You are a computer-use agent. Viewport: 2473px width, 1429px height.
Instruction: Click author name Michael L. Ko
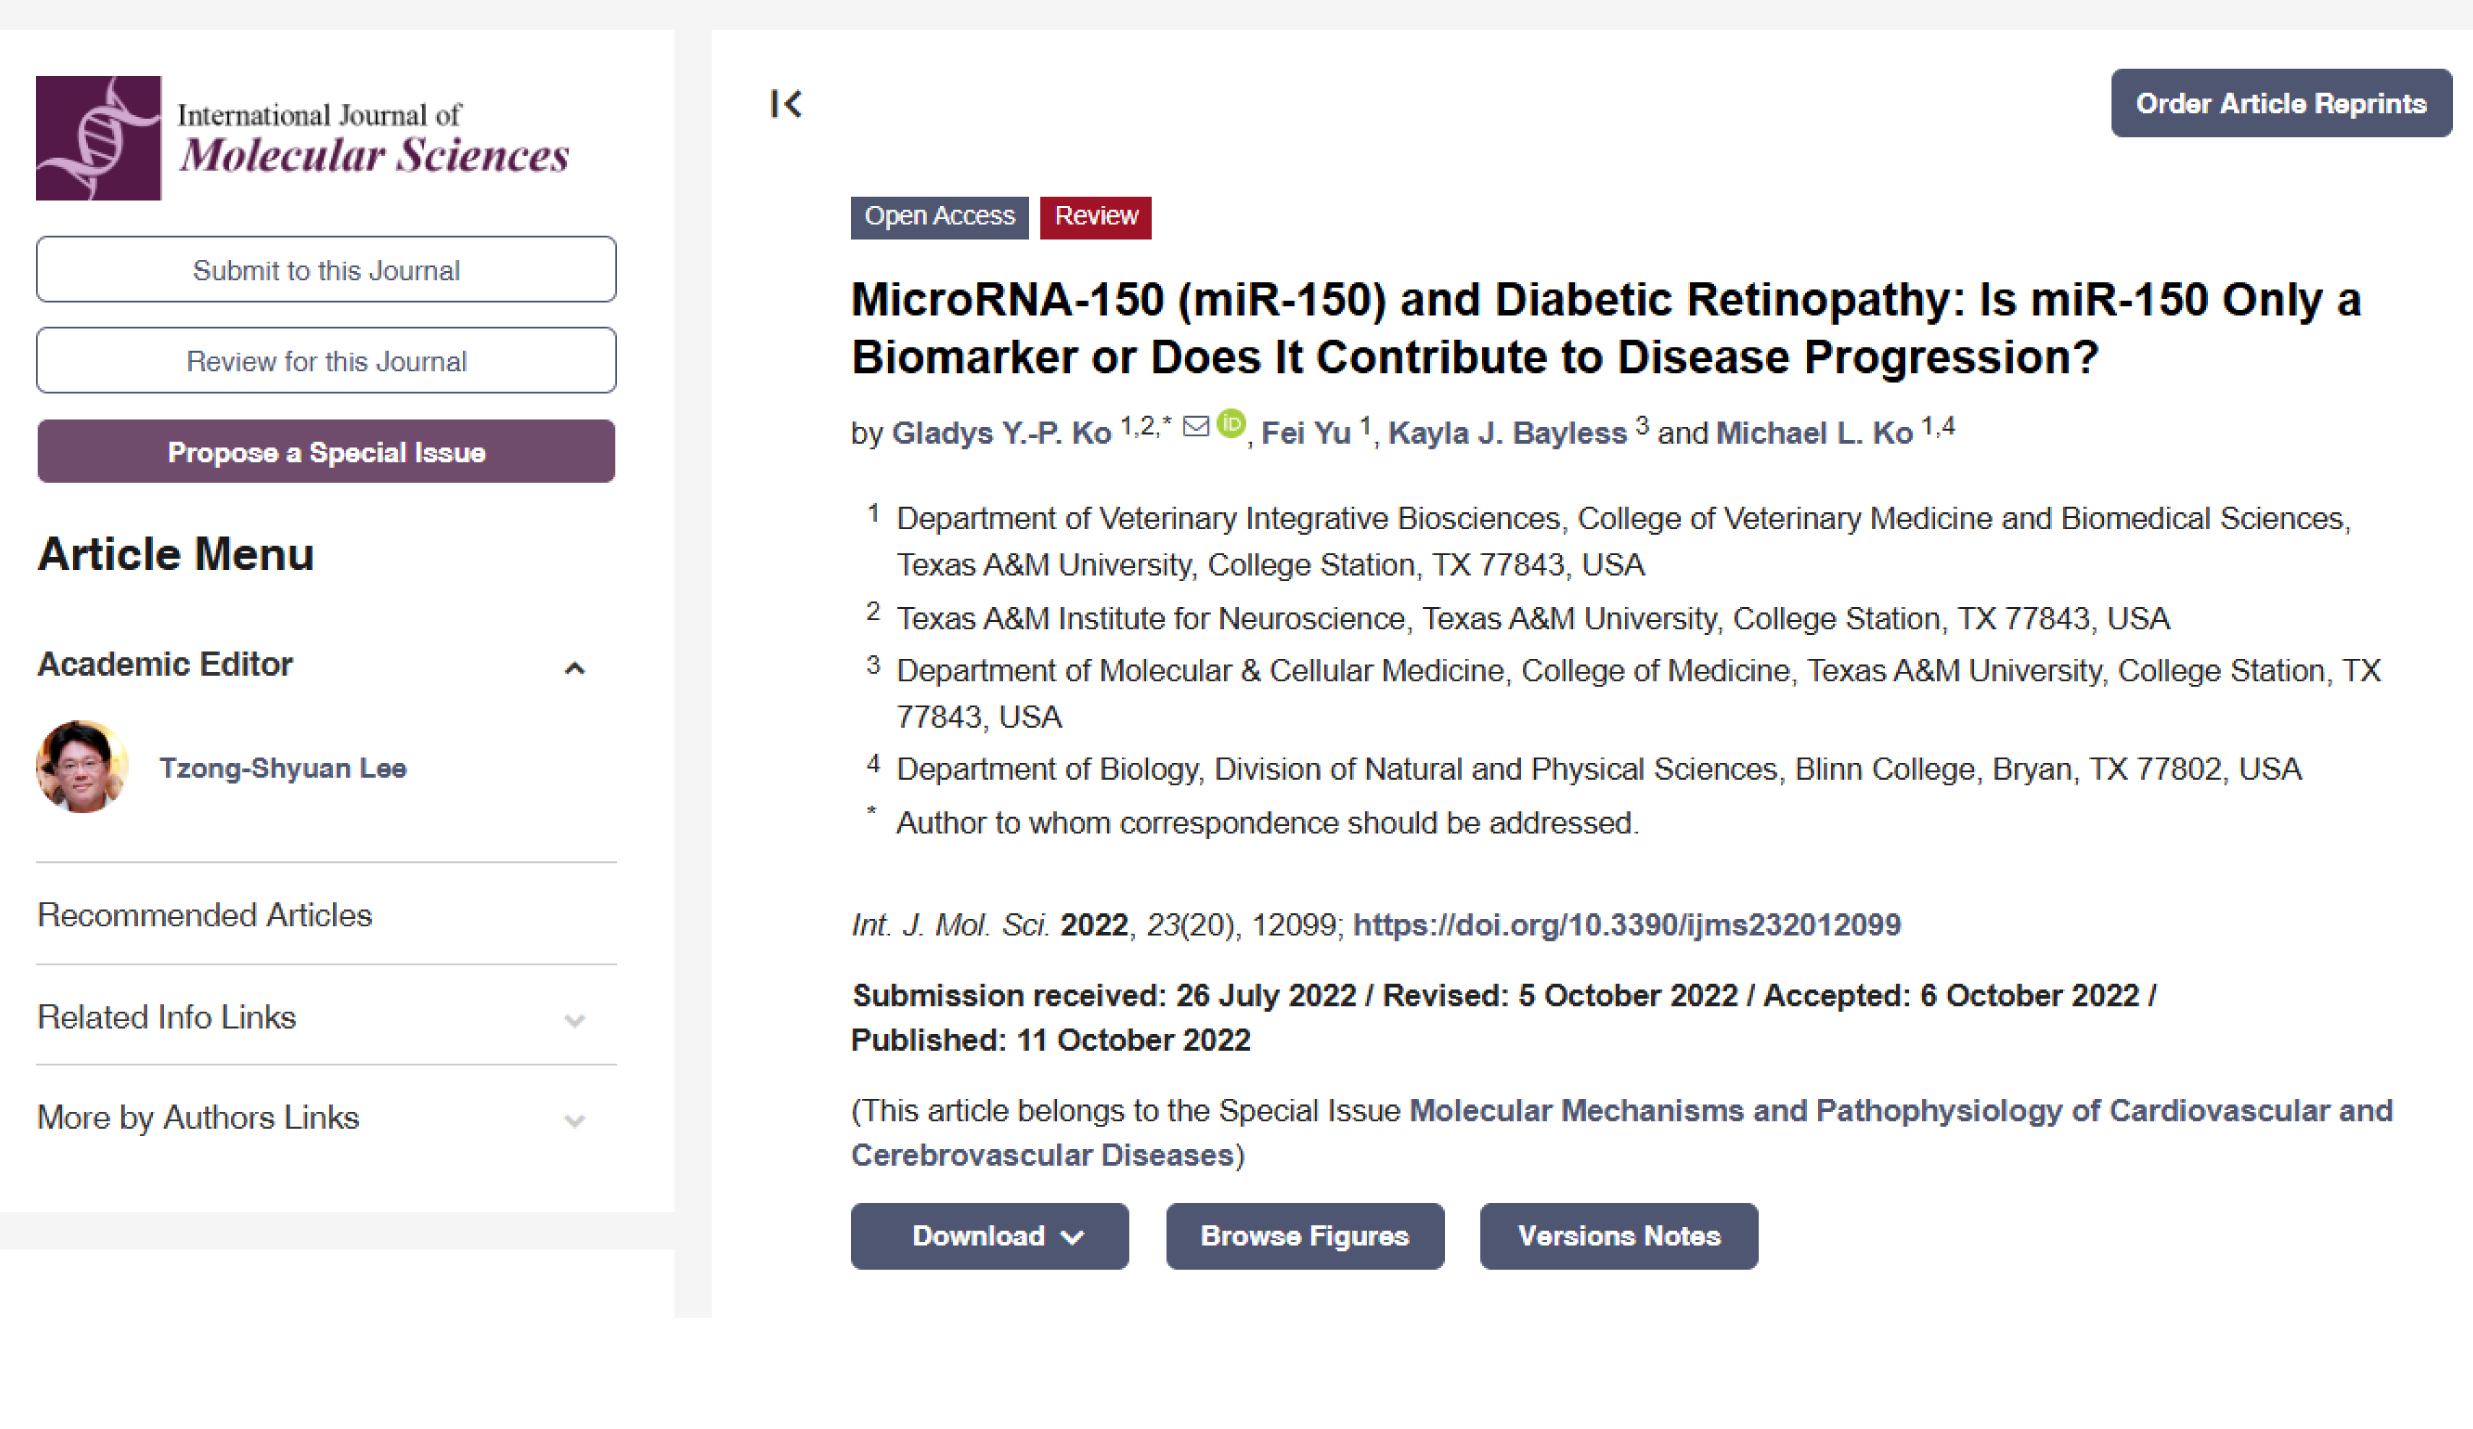click(1814, 433)
